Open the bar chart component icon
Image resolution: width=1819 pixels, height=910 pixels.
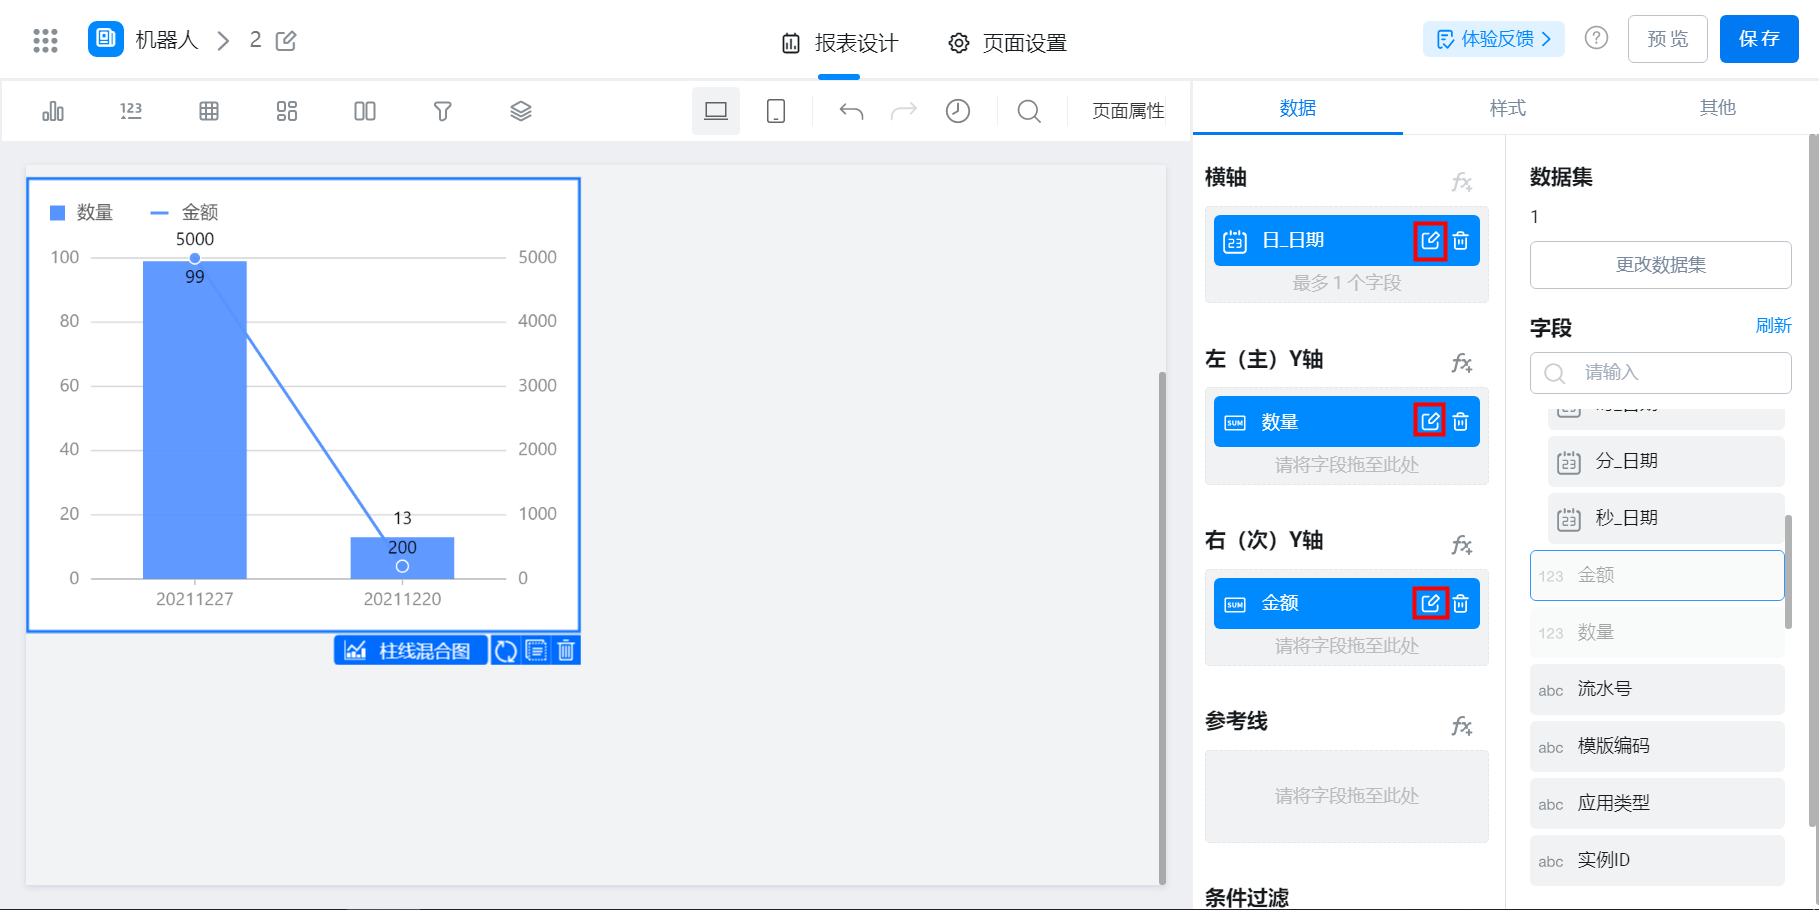click(x=53, y=111)
